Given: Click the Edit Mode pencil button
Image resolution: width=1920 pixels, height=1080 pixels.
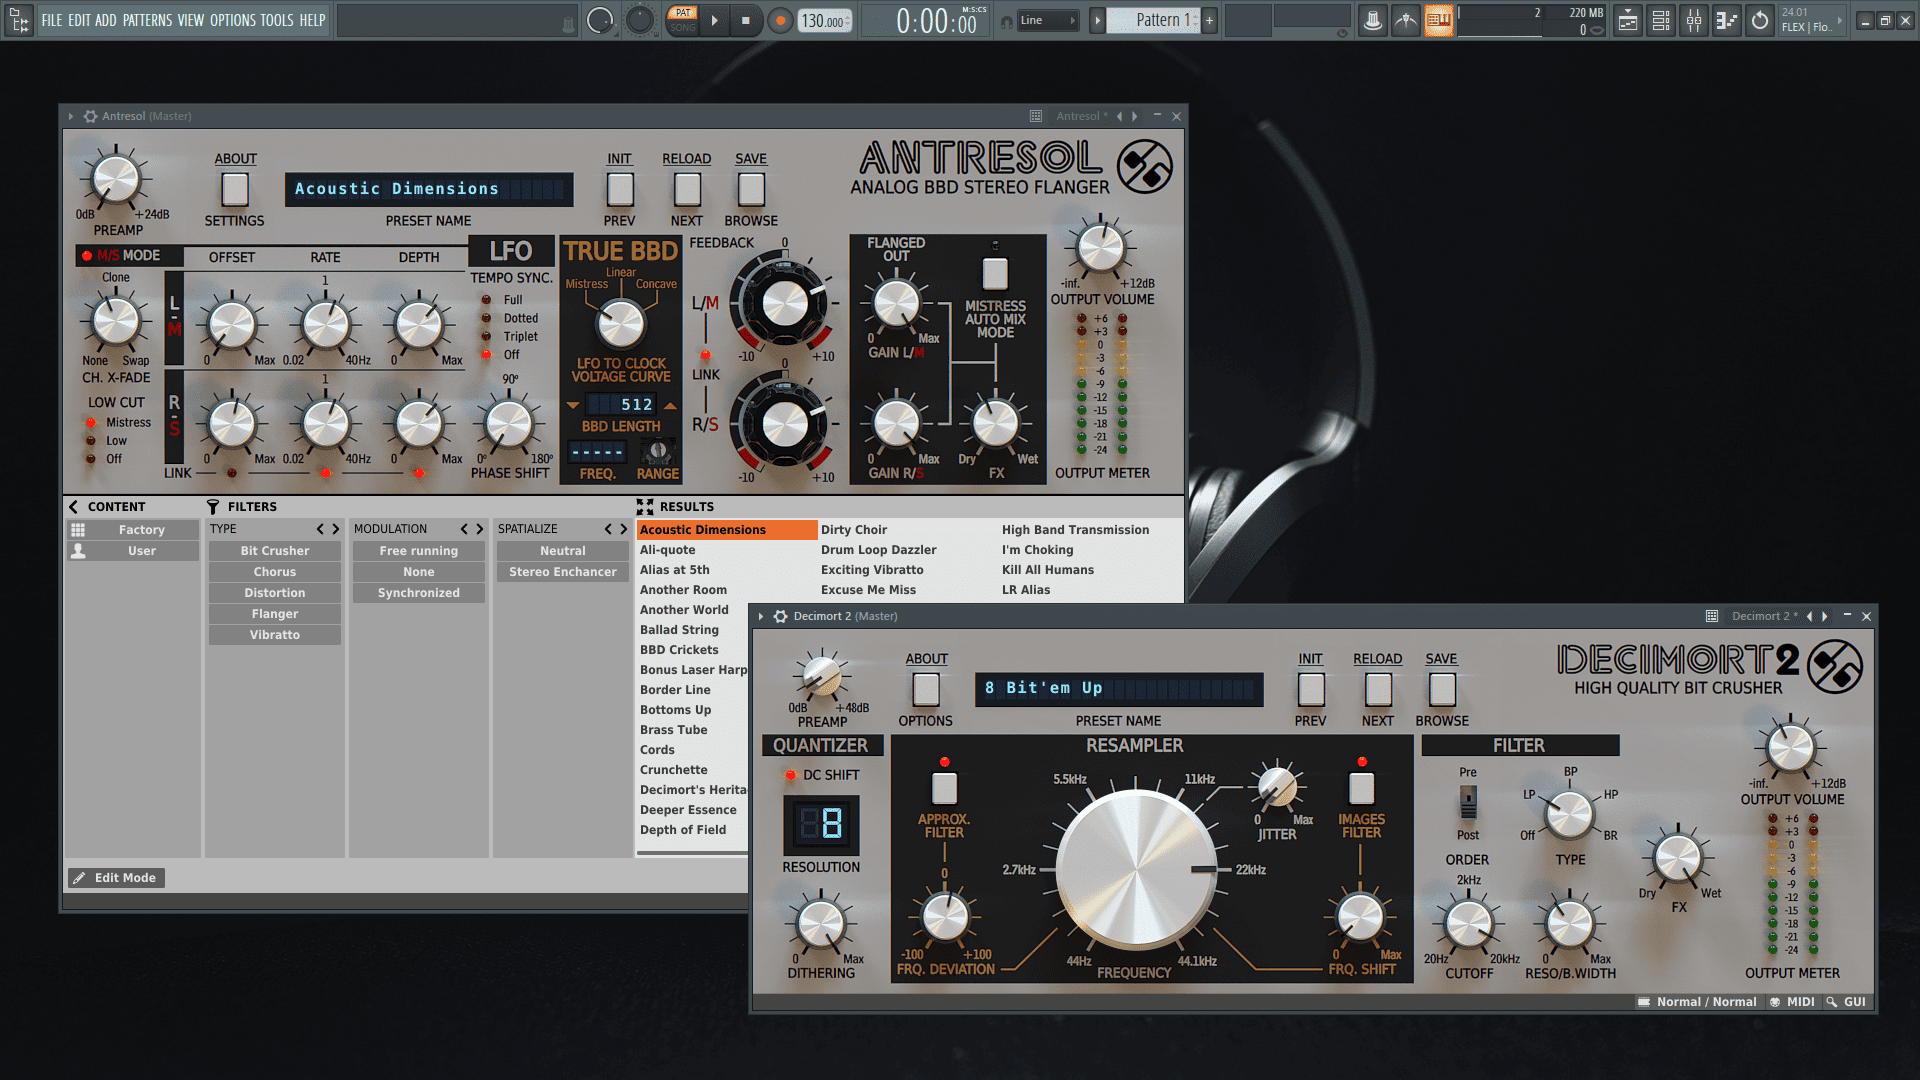Looking at the screenshot, I should (x=114, y=878).
